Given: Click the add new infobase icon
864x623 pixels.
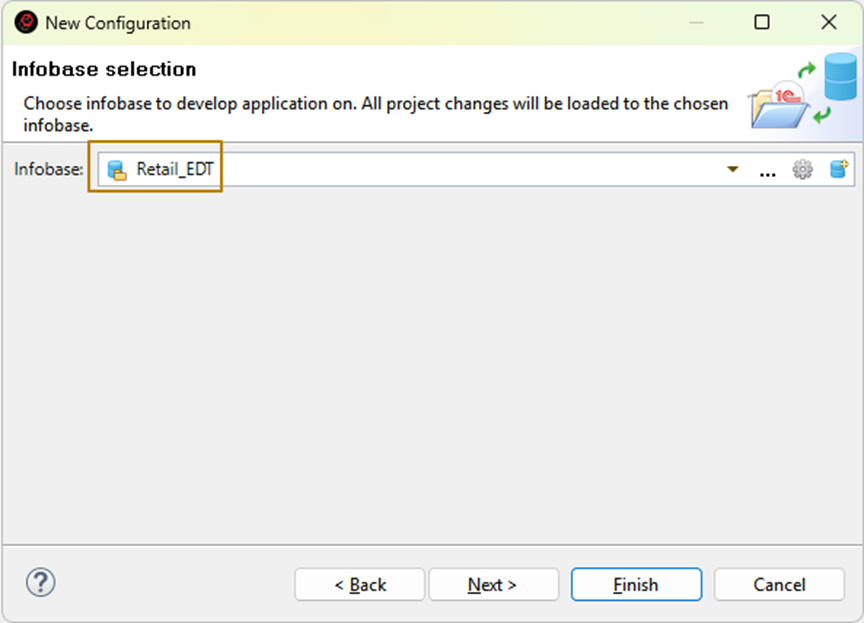Looking at the screenshot, I should click(x=839, y=170).
